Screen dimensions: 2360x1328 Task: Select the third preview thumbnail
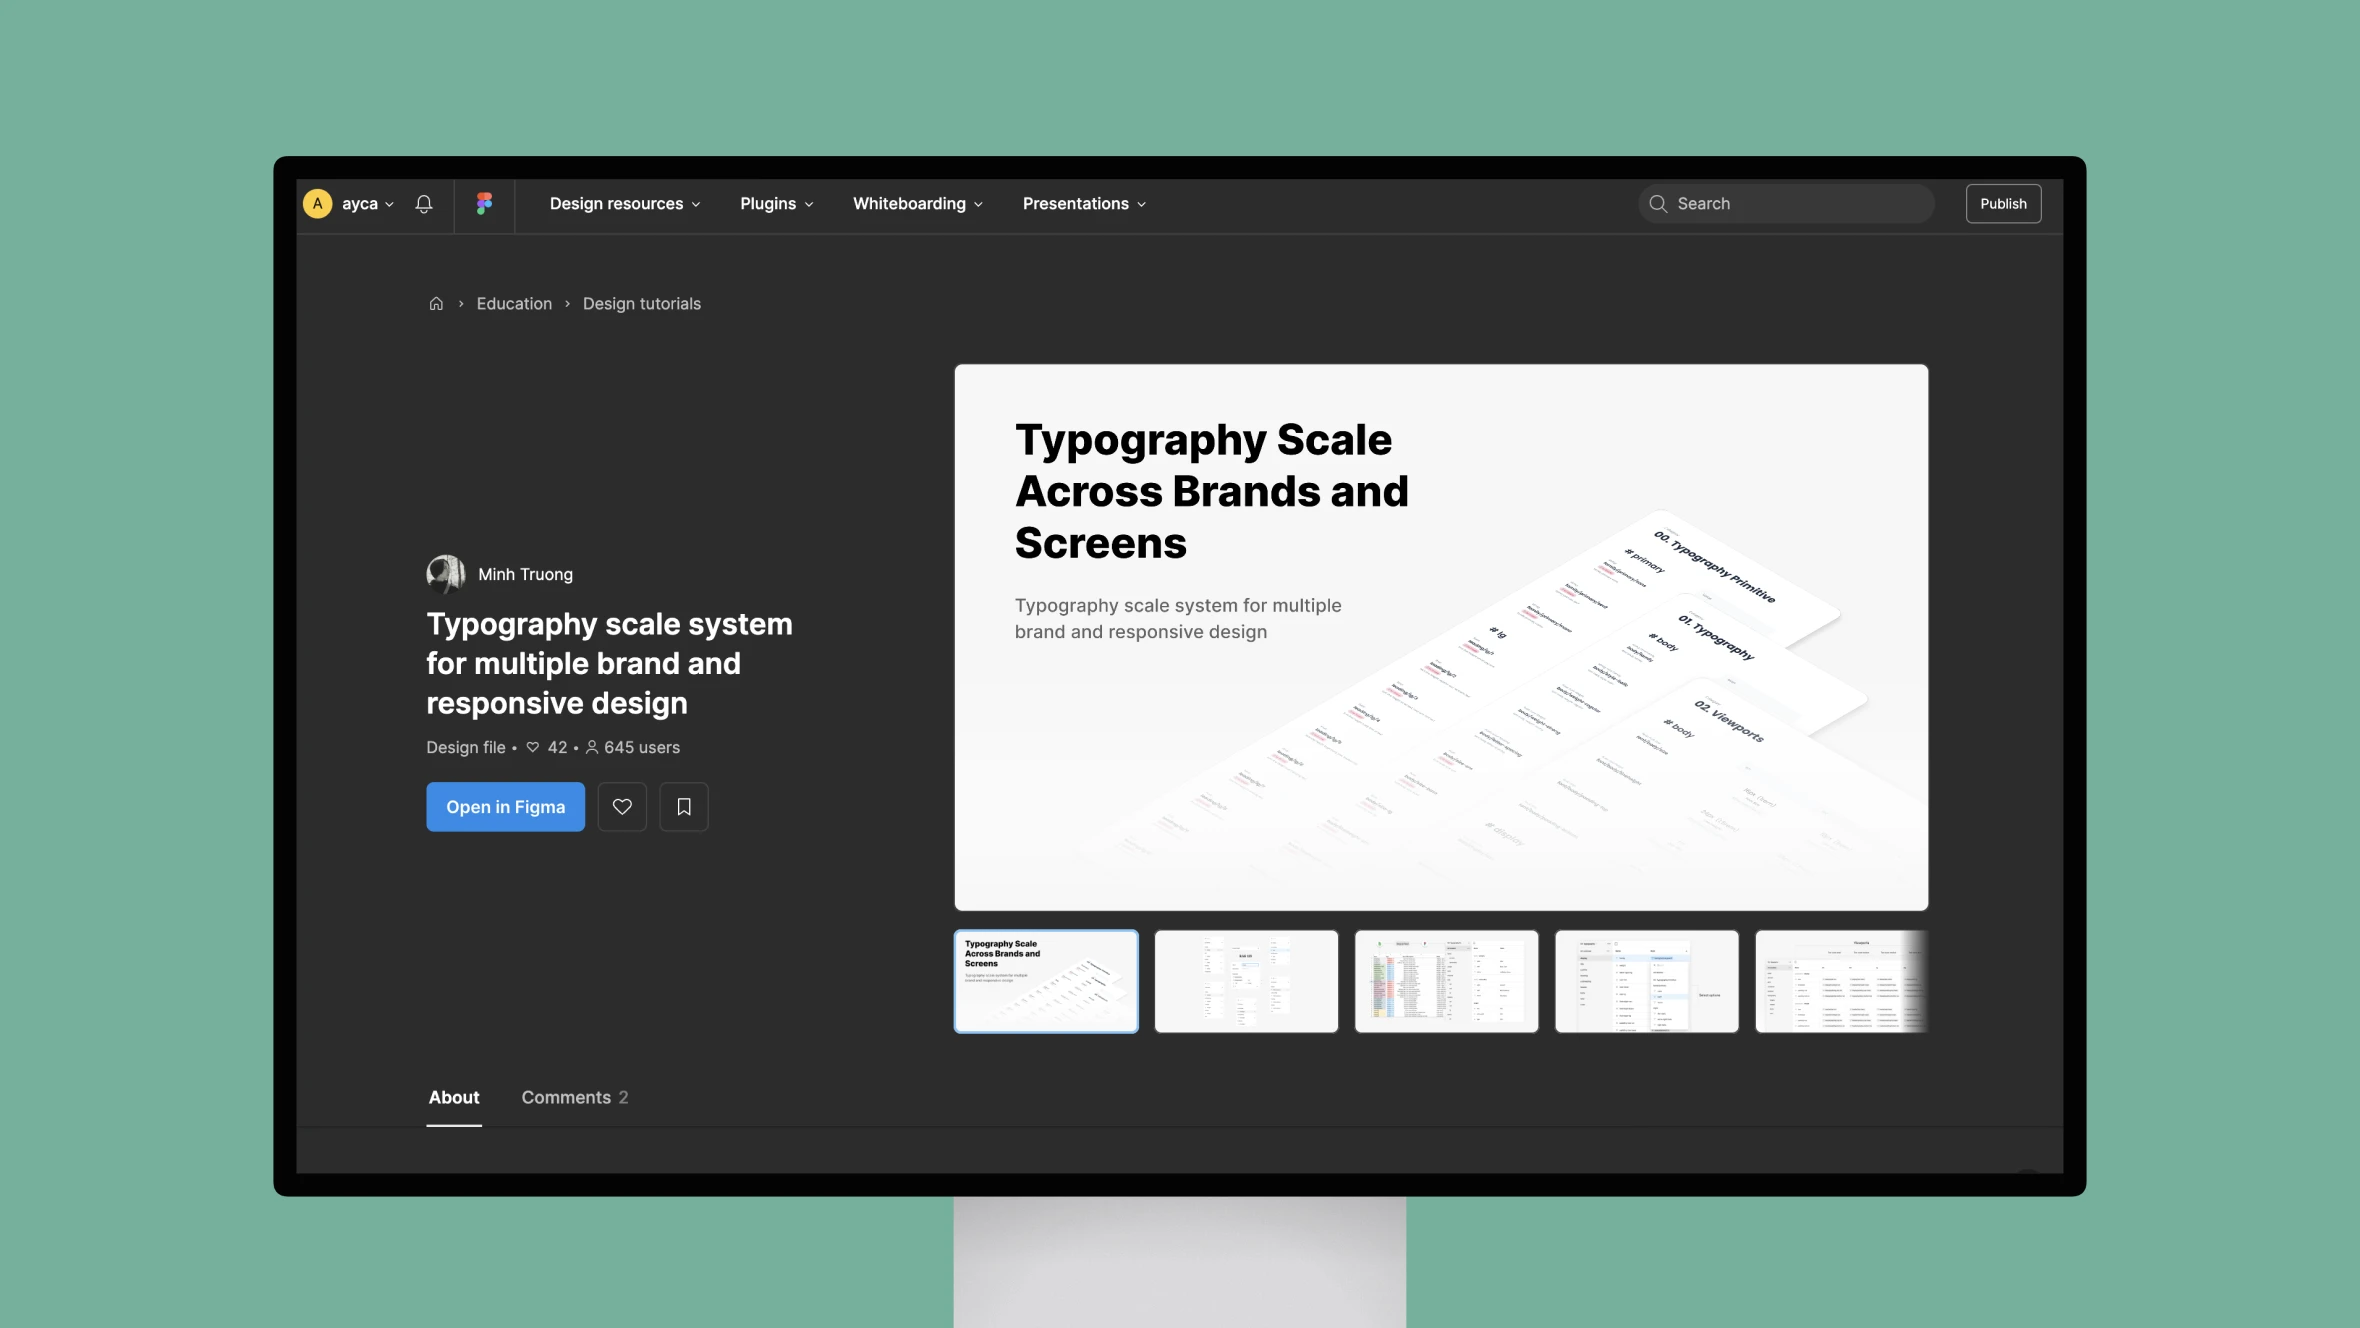[1446, 981]
